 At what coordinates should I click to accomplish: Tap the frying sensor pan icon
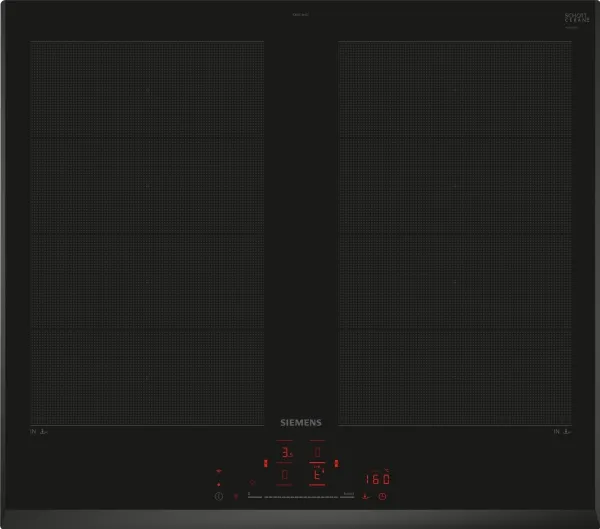coord(366,496)
